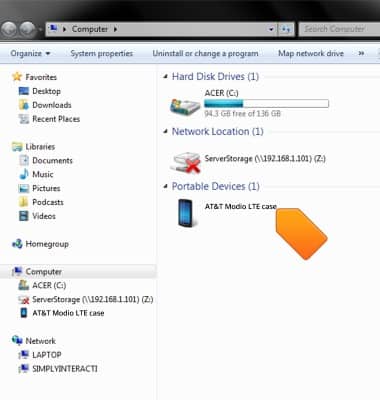Click the Pictures library icon
Screen dimensions: 380x400
[x=24, y=188]
